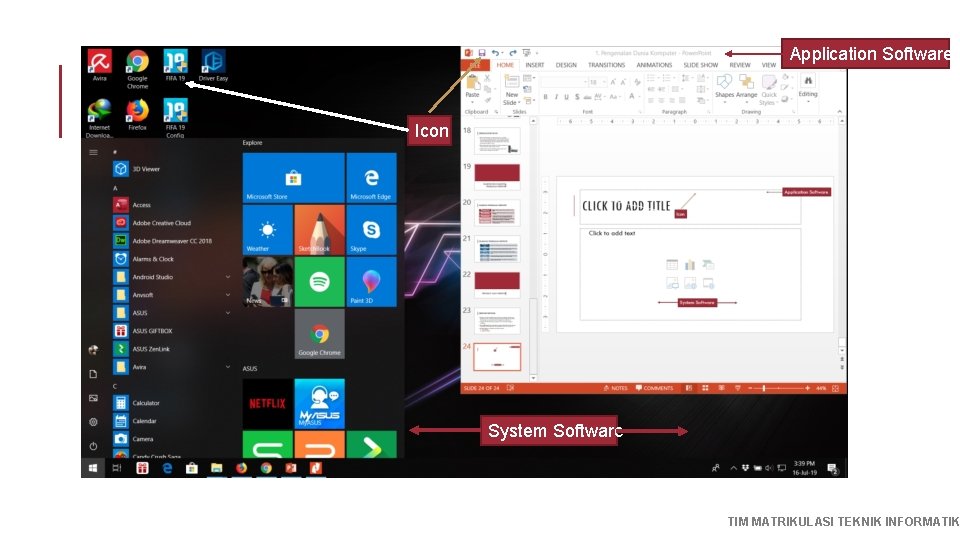Screen dimensions: 960x540
Task: Open 3D Viewer from app list
Action: tap(172, 169)
